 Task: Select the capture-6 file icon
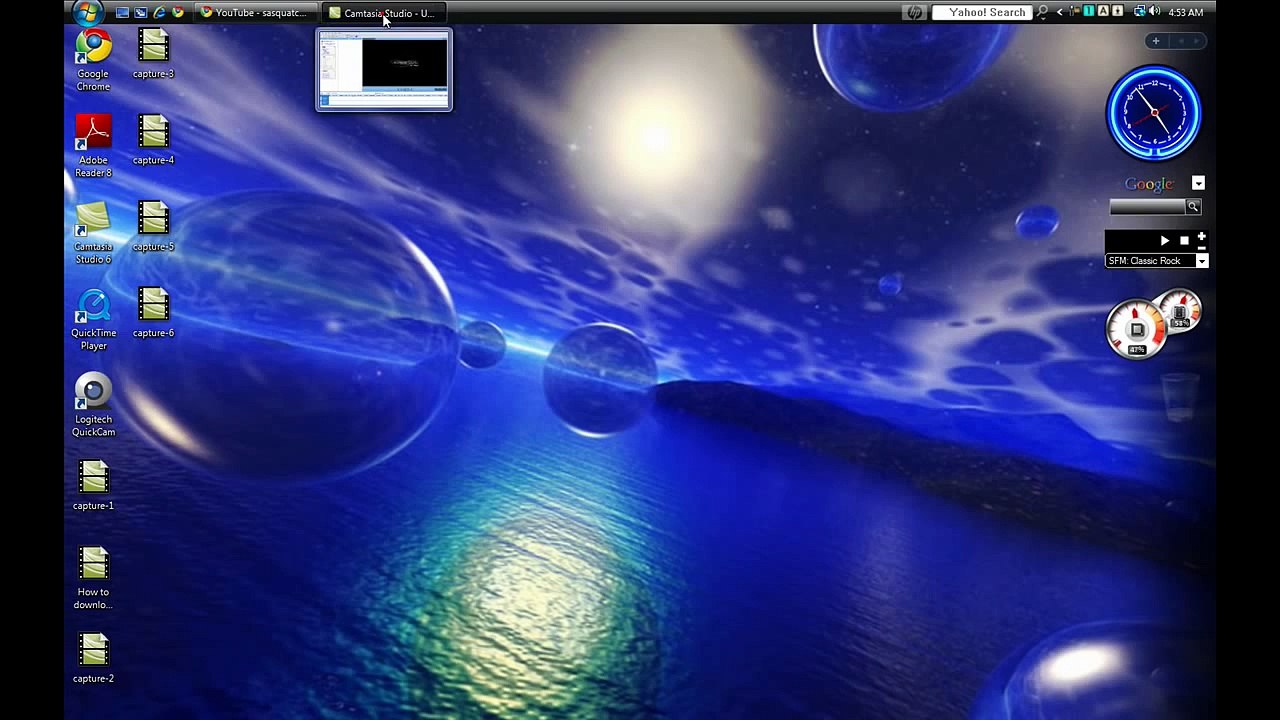[153, 312]
